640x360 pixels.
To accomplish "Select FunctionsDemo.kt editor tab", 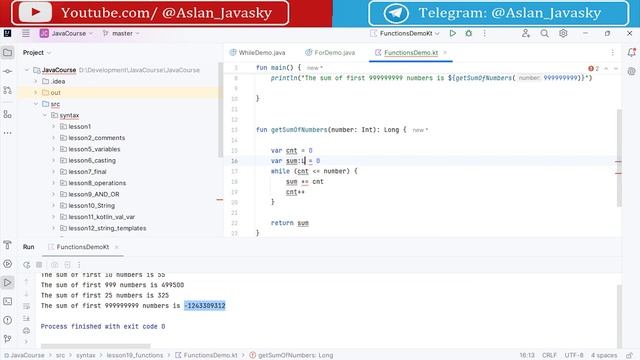I will click(411, 53).
